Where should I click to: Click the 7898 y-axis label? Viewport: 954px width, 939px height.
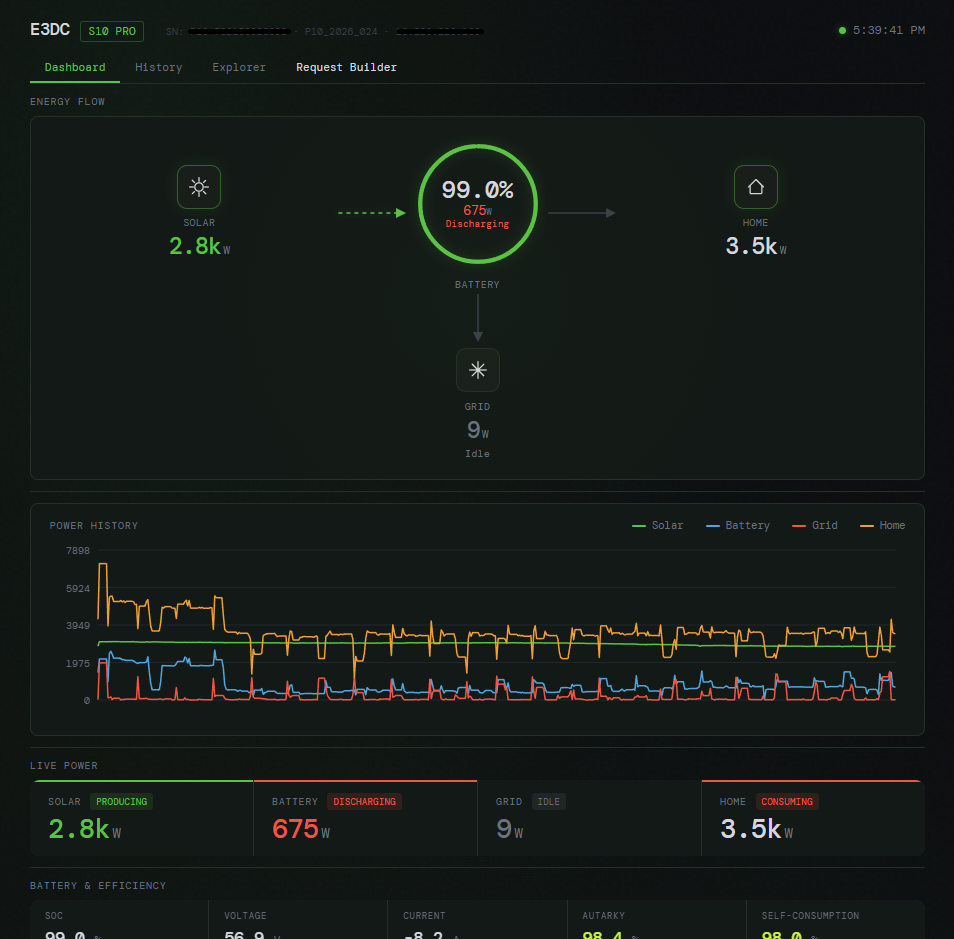click(78, 551)
